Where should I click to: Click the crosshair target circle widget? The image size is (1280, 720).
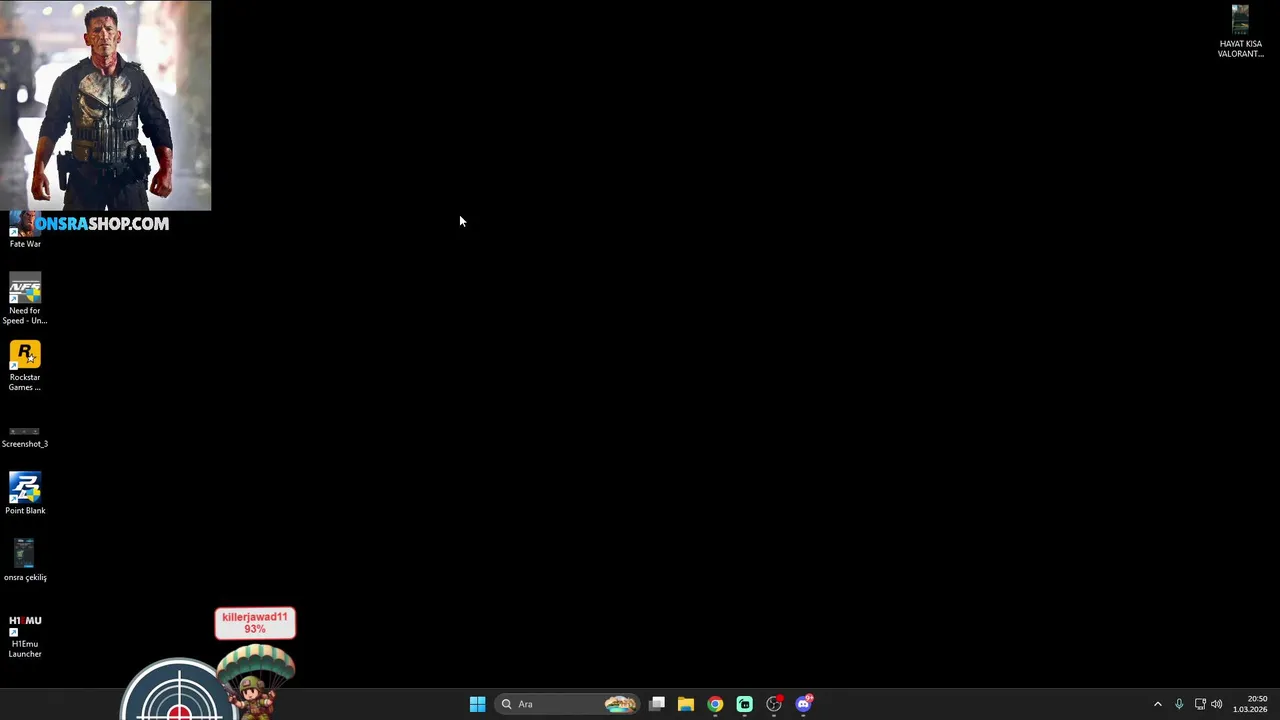coord(179,690)
